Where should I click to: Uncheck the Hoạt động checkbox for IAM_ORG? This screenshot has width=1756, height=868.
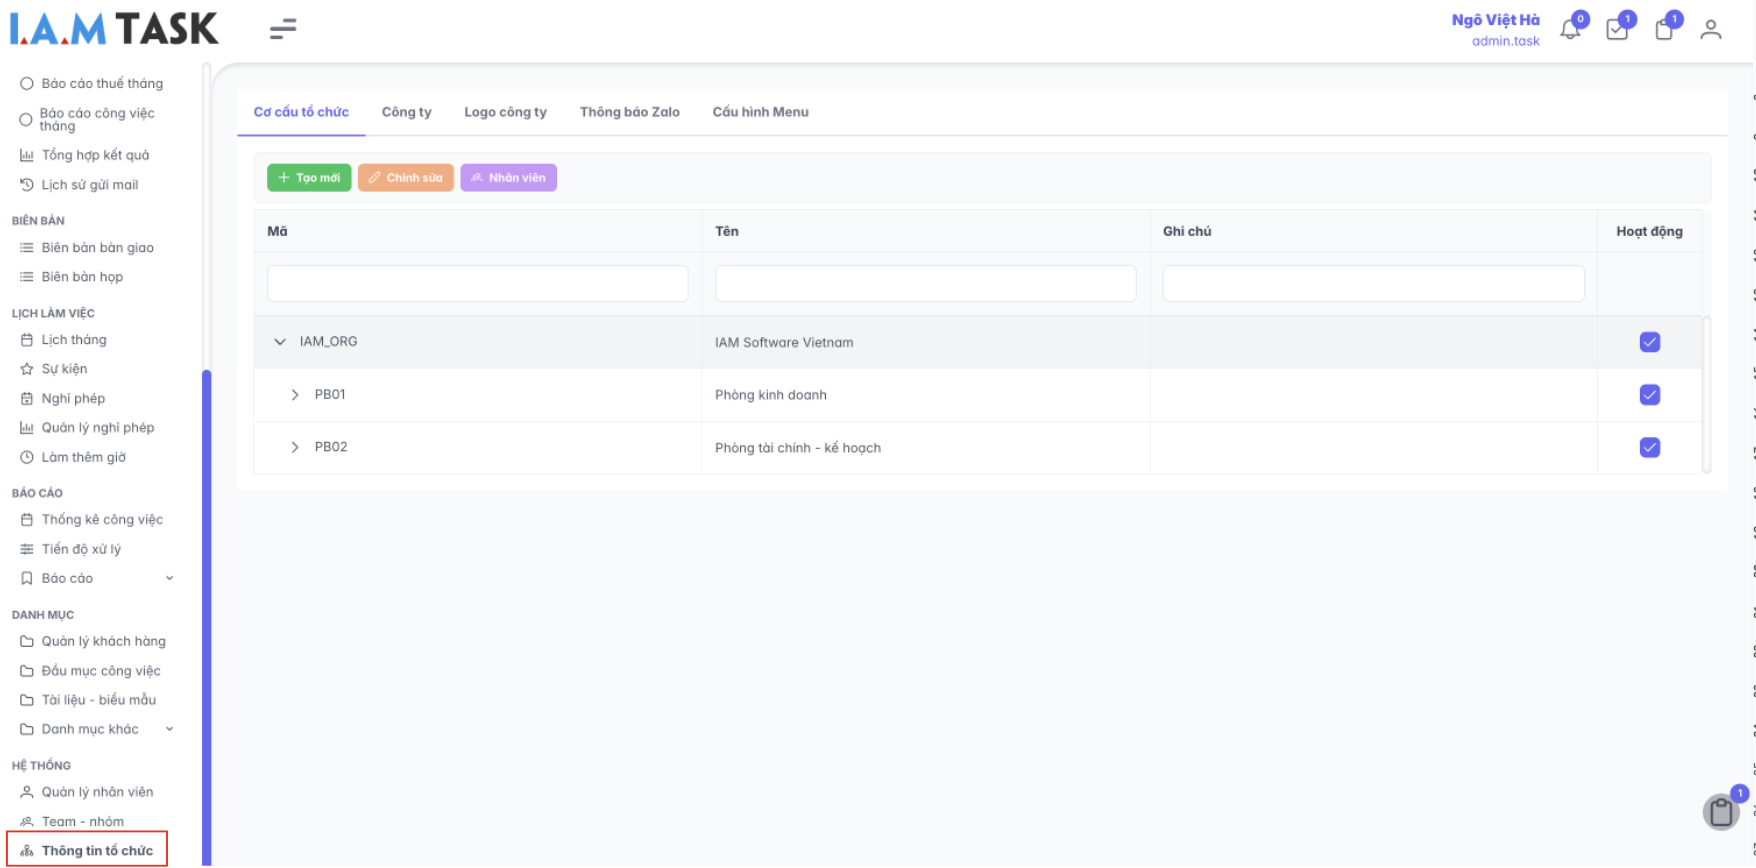pos(1650,342)
